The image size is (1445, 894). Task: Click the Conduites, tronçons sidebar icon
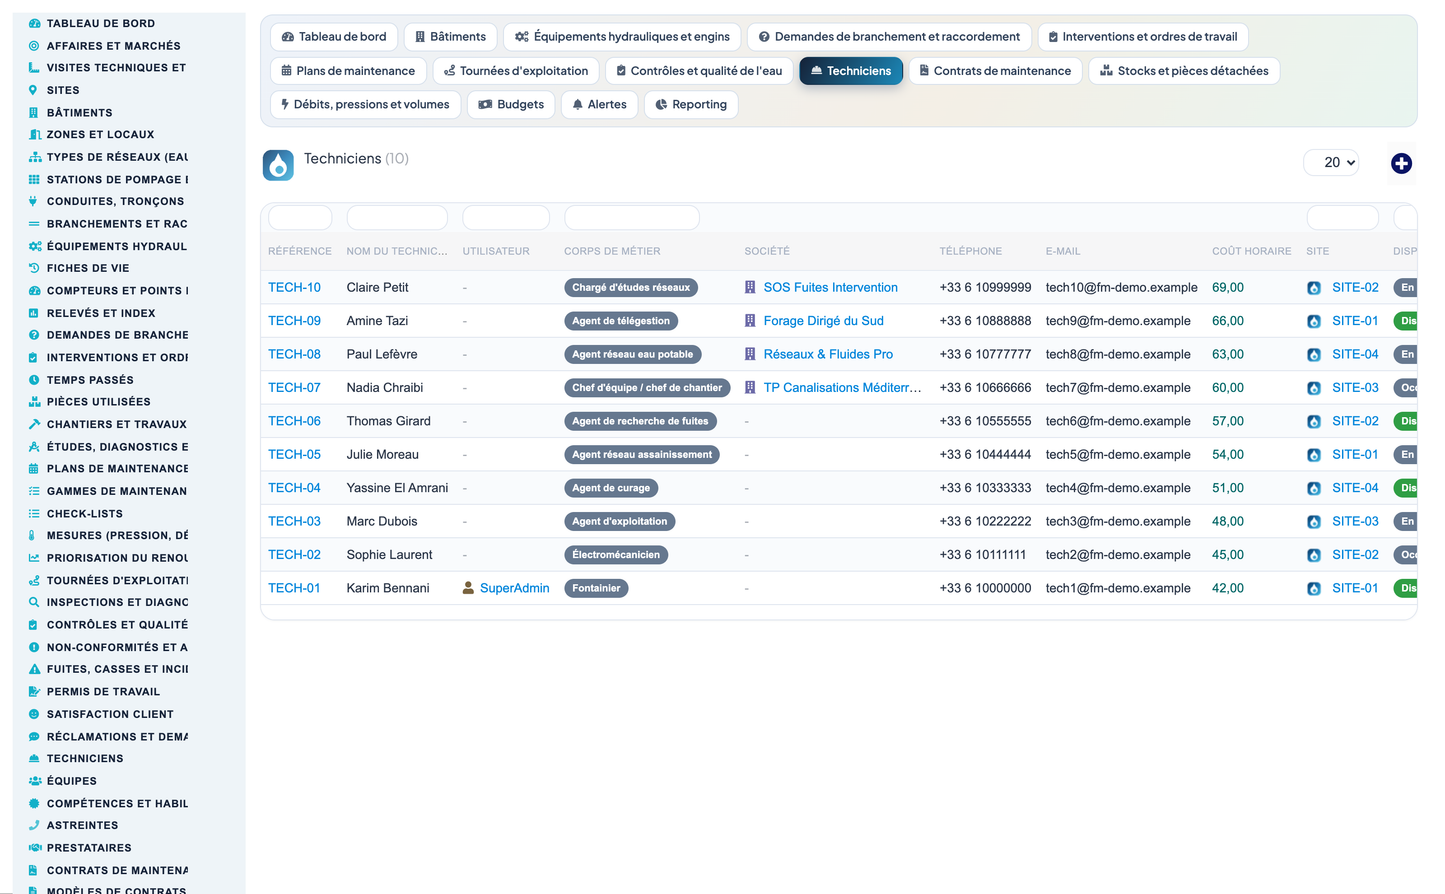(33, 201)
